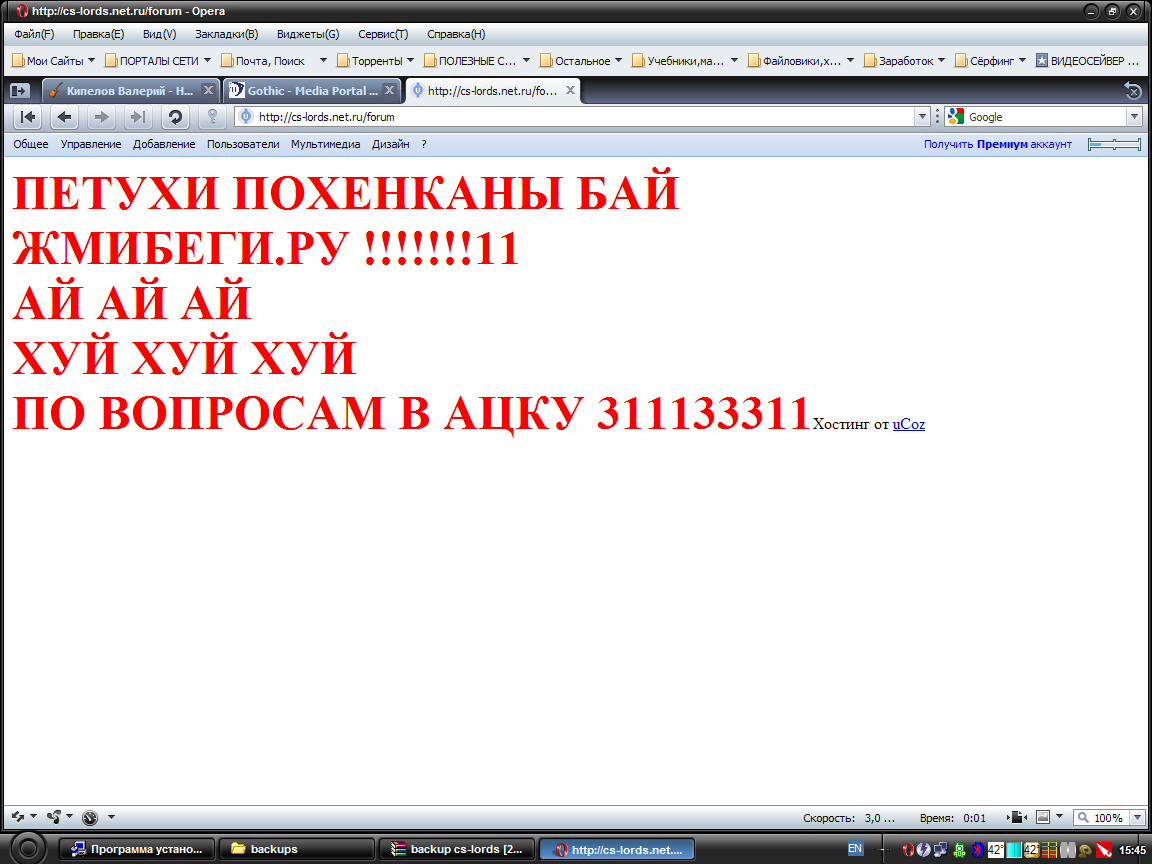Open the Файл(F) menu
The height and width of the screenshot is (864, 1152).
tap(34, 34)
